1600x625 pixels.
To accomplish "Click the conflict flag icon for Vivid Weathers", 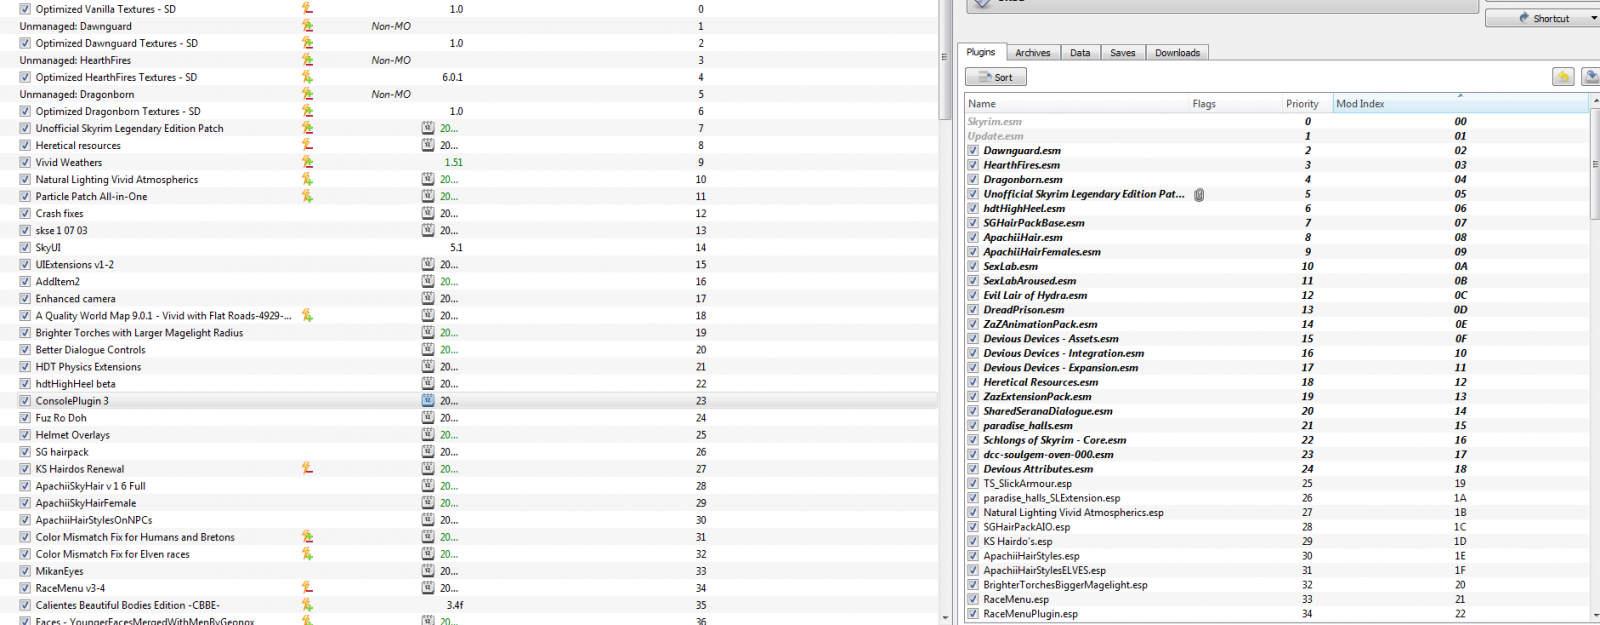I will [x=307, y=162].
